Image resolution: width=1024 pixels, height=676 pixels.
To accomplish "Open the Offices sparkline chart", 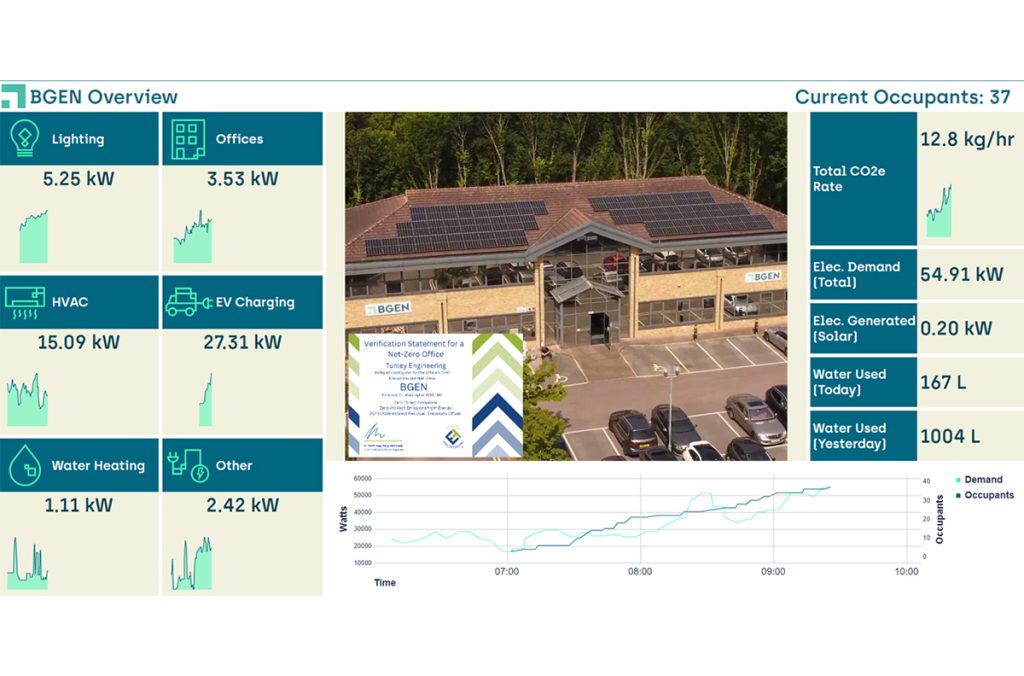I will click(x=193, y=236).
